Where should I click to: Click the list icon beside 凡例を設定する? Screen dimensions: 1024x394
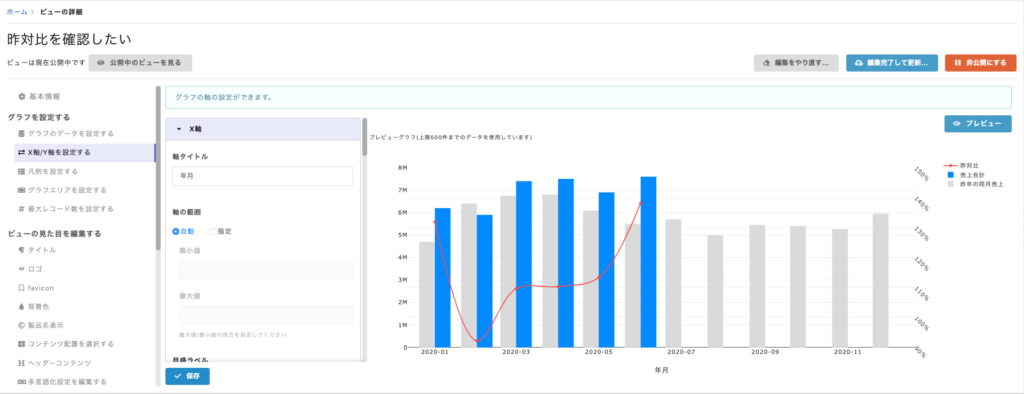[x=22, y=172]
